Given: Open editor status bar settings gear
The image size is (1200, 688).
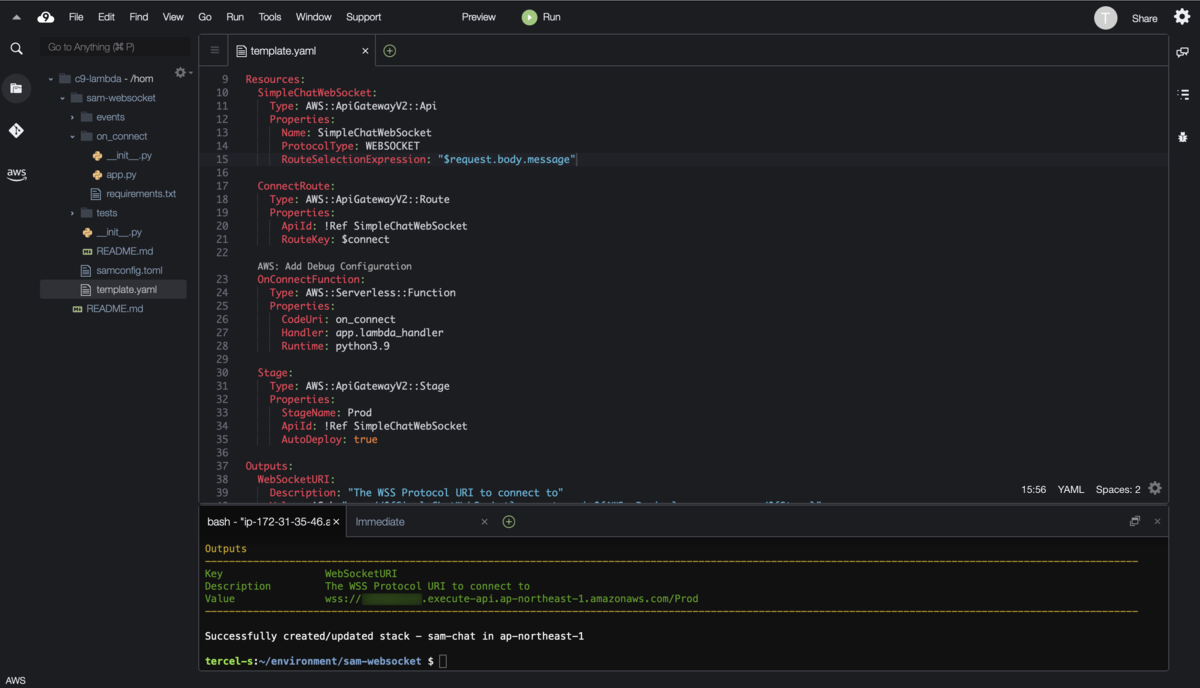Looking at the screenshot, I should tap(1155, 489).
